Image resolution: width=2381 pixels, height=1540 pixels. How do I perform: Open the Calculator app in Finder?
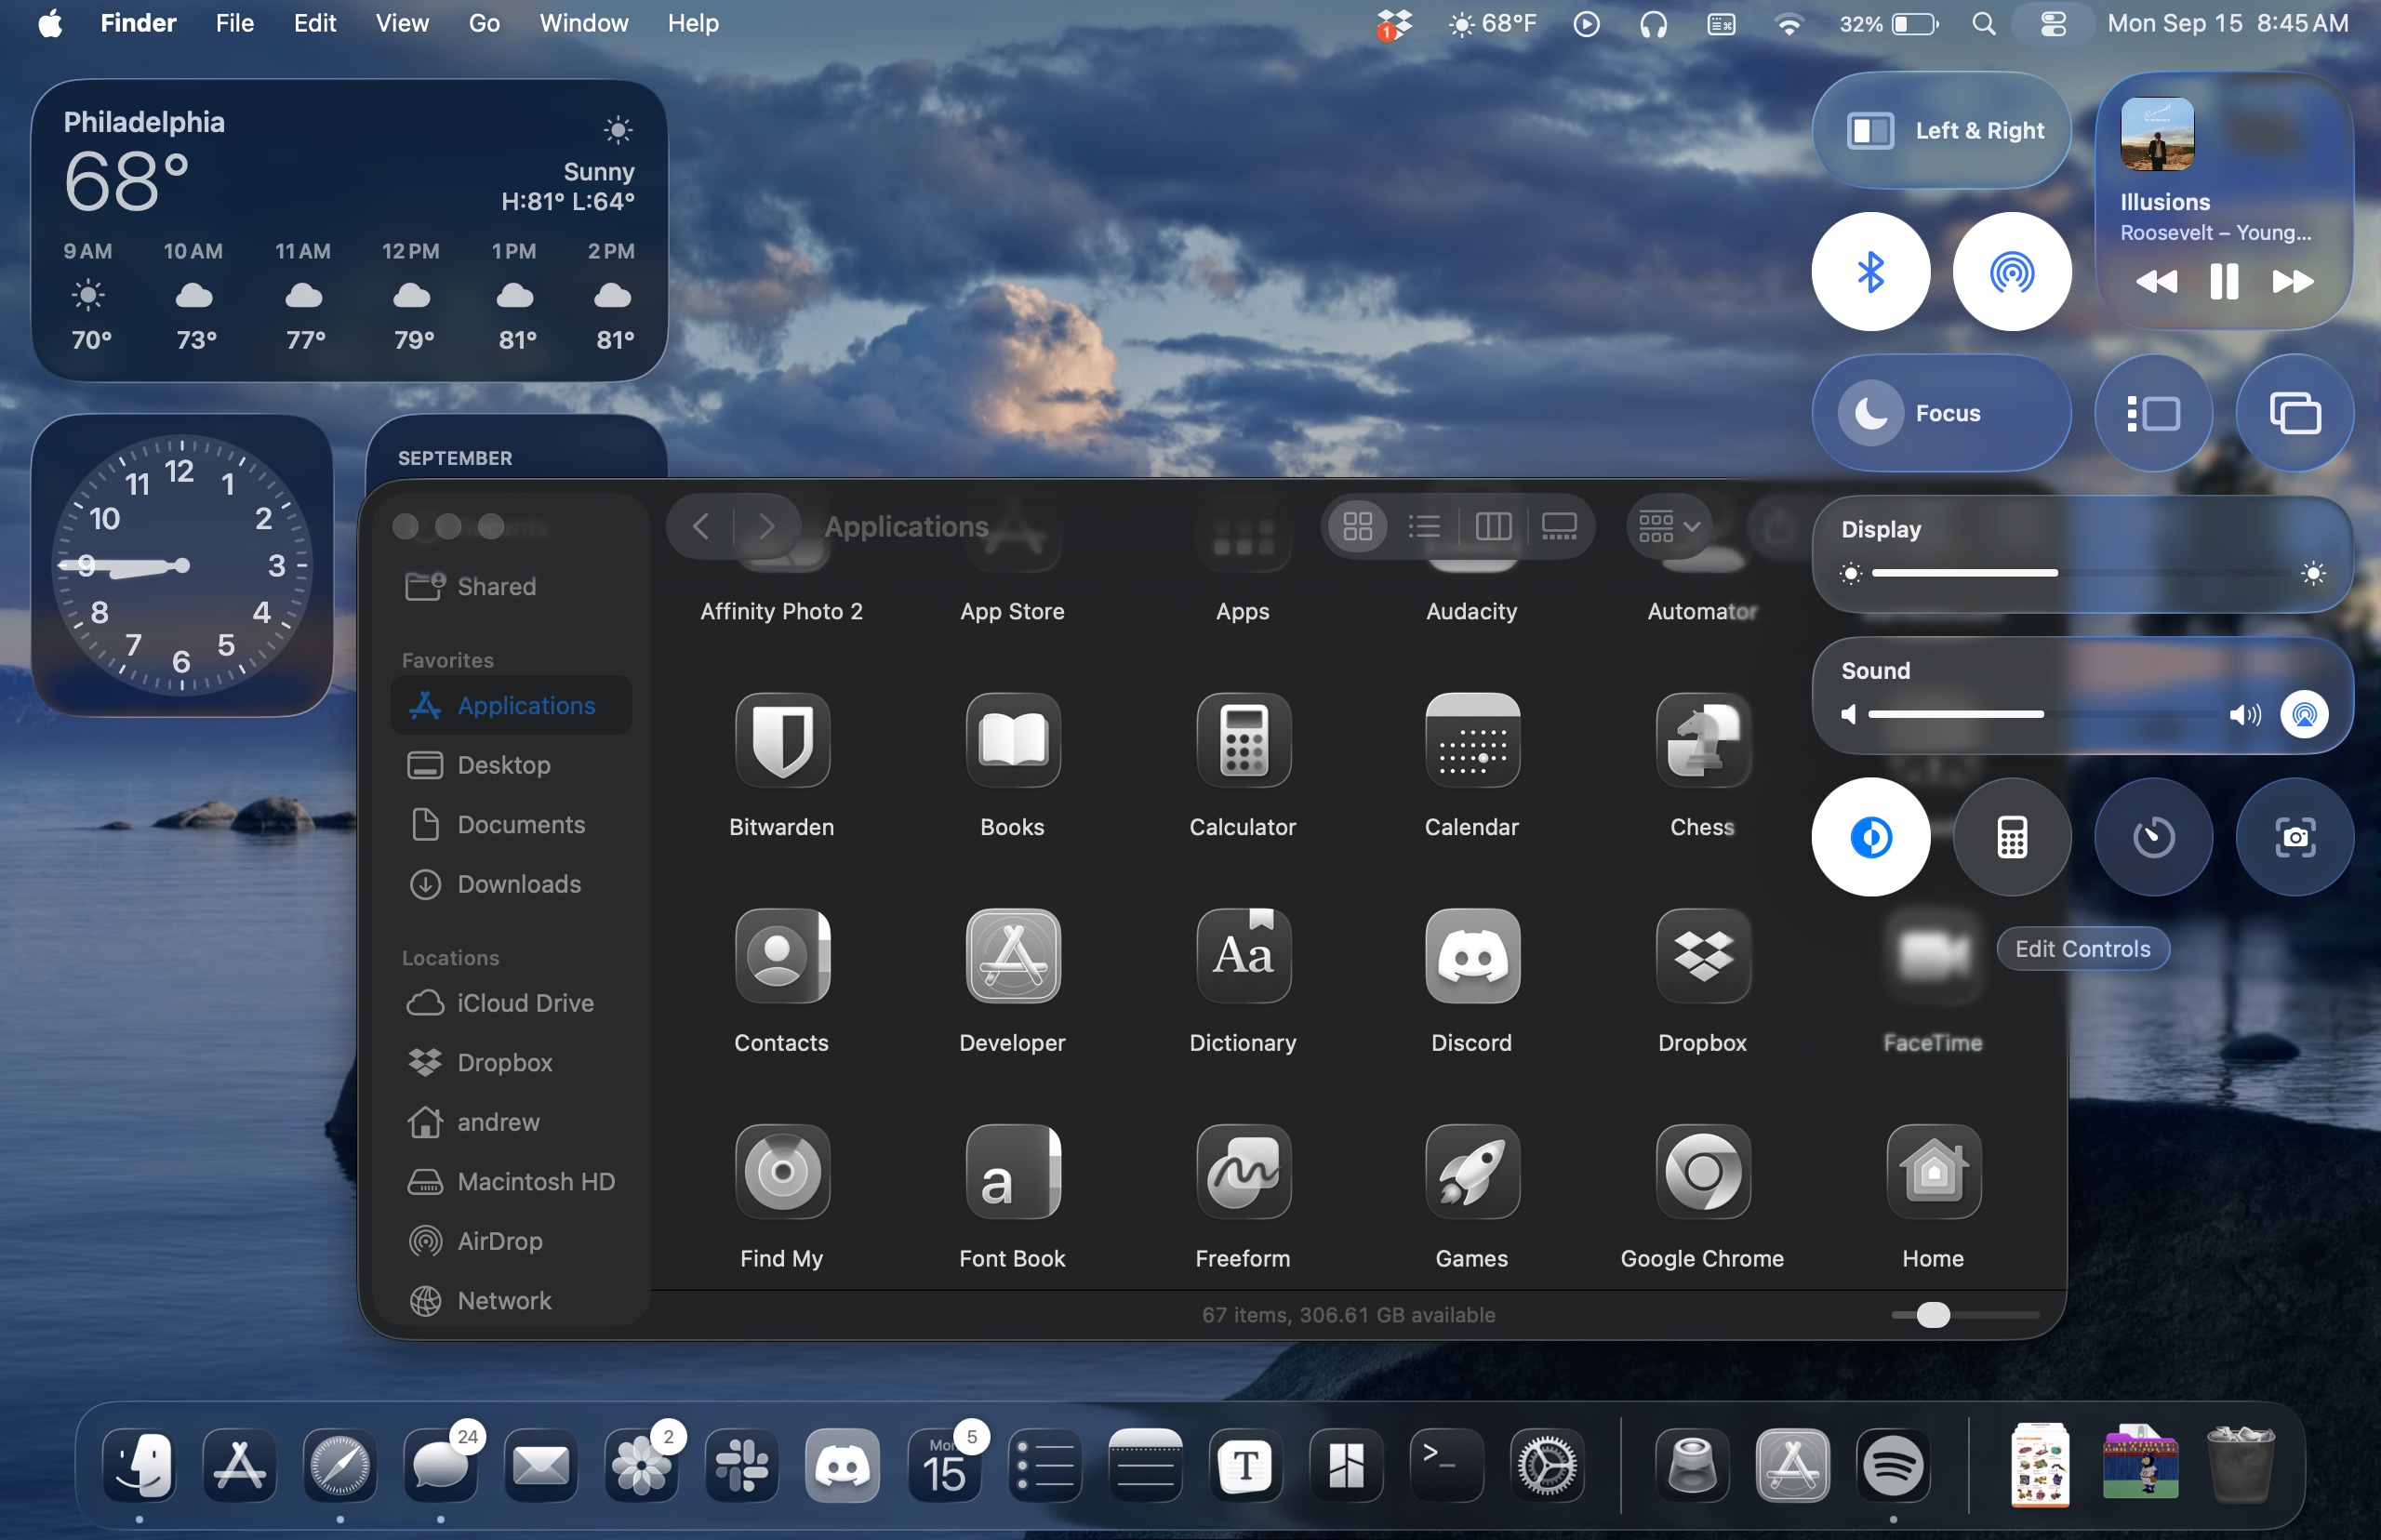[x=1242, y=741]
